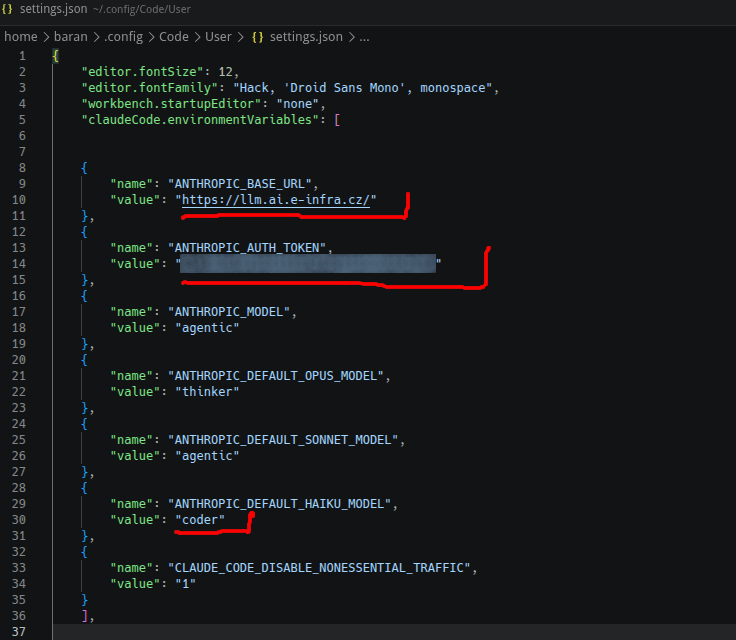Click the "agentic" value on line 26
The height and width of the screenshot is (640, 736).
tap(207, 455)
